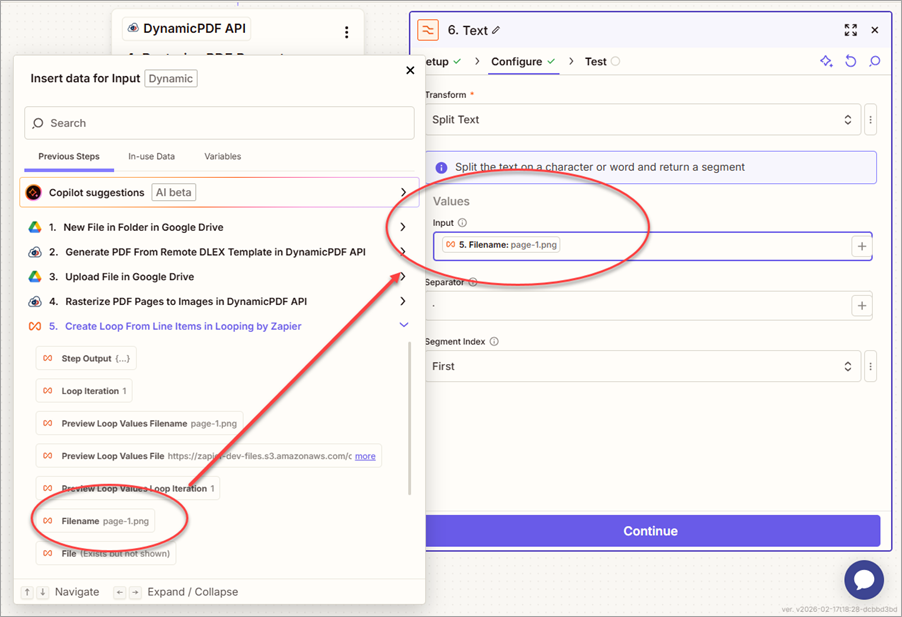Collapse step 5 Create Loop From Line Items
Image resolution: width=902 pixels, height=617 pixels.
point(403,326)
